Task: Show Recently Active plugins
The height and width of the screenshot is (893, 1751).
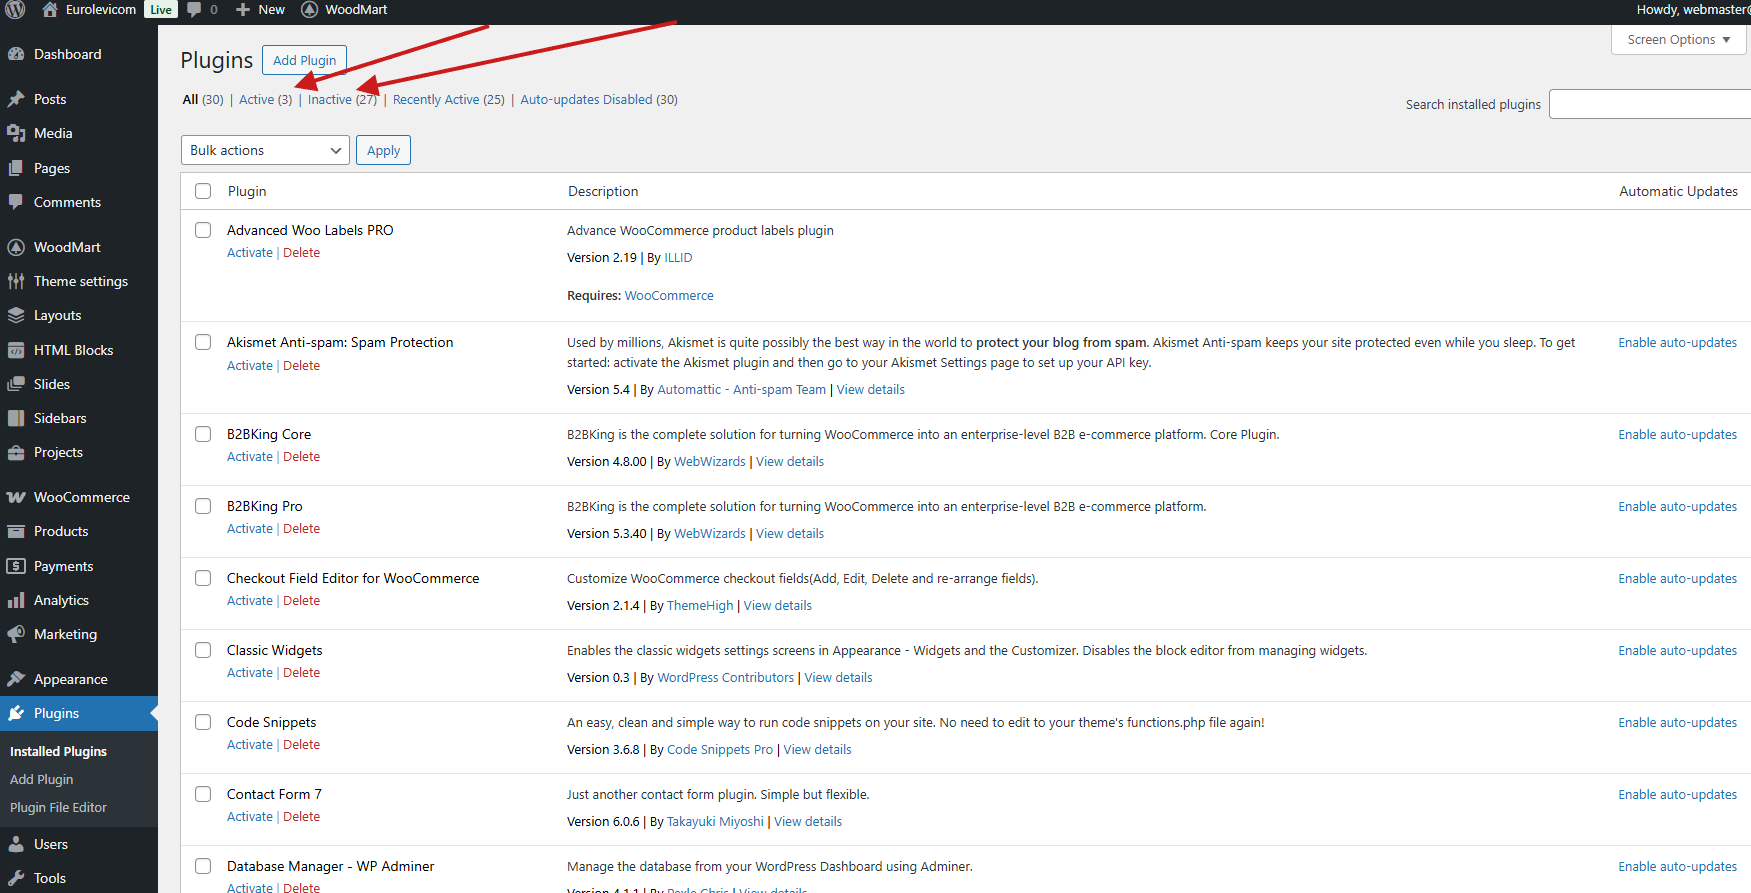Action: point(449,99)
